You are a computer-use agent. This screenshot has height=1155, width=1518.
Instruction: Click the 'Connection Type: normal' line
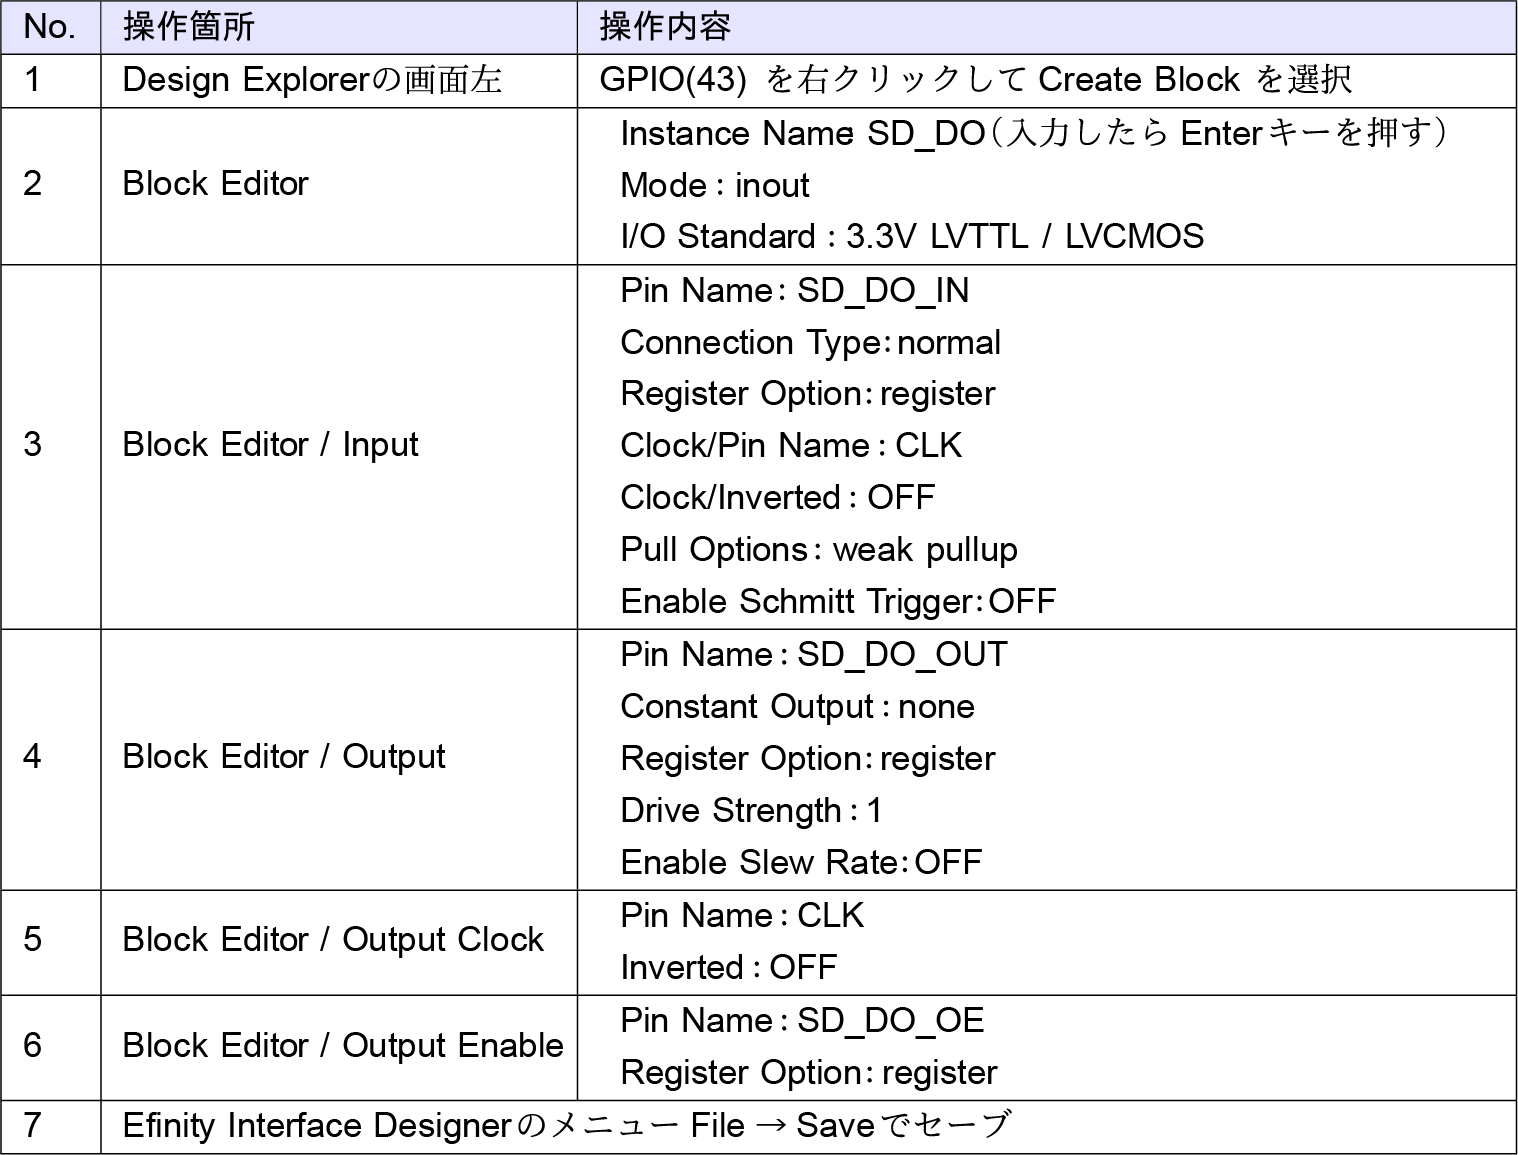click(x=810, y=342)
